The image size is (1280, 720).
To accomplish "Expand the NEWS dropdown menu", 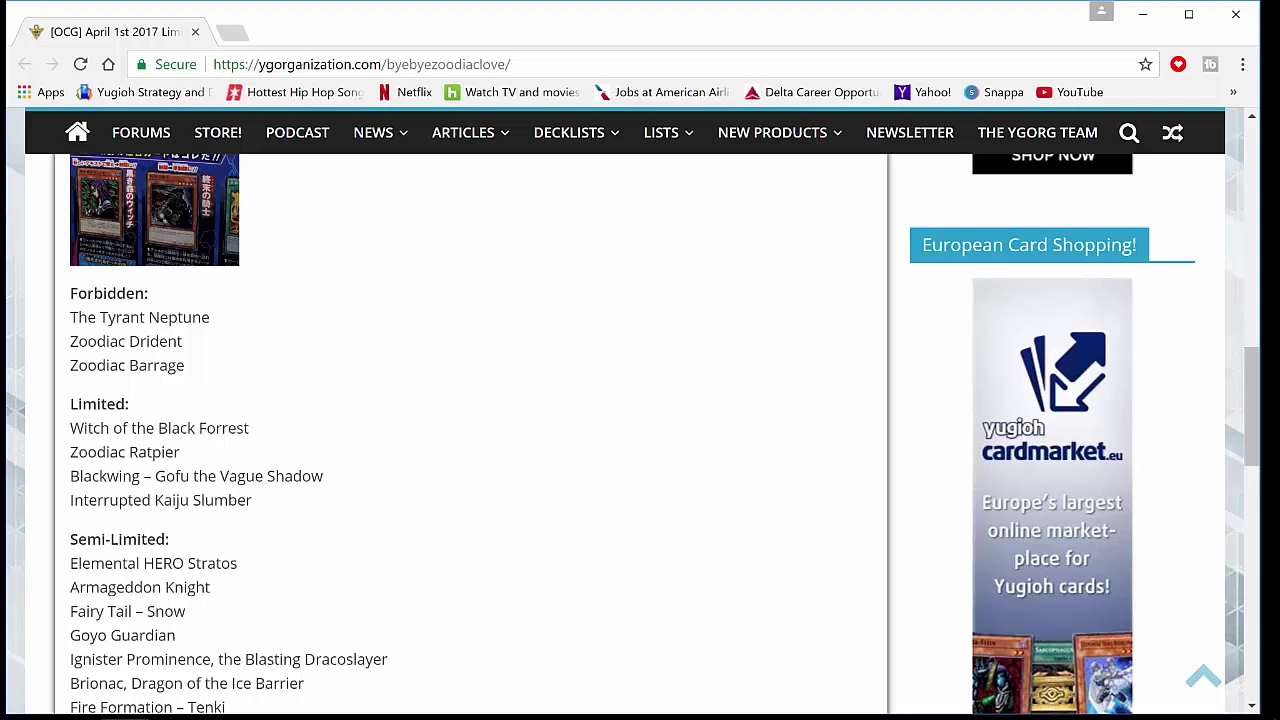I will pyautogui.click(x=380, y=132).
